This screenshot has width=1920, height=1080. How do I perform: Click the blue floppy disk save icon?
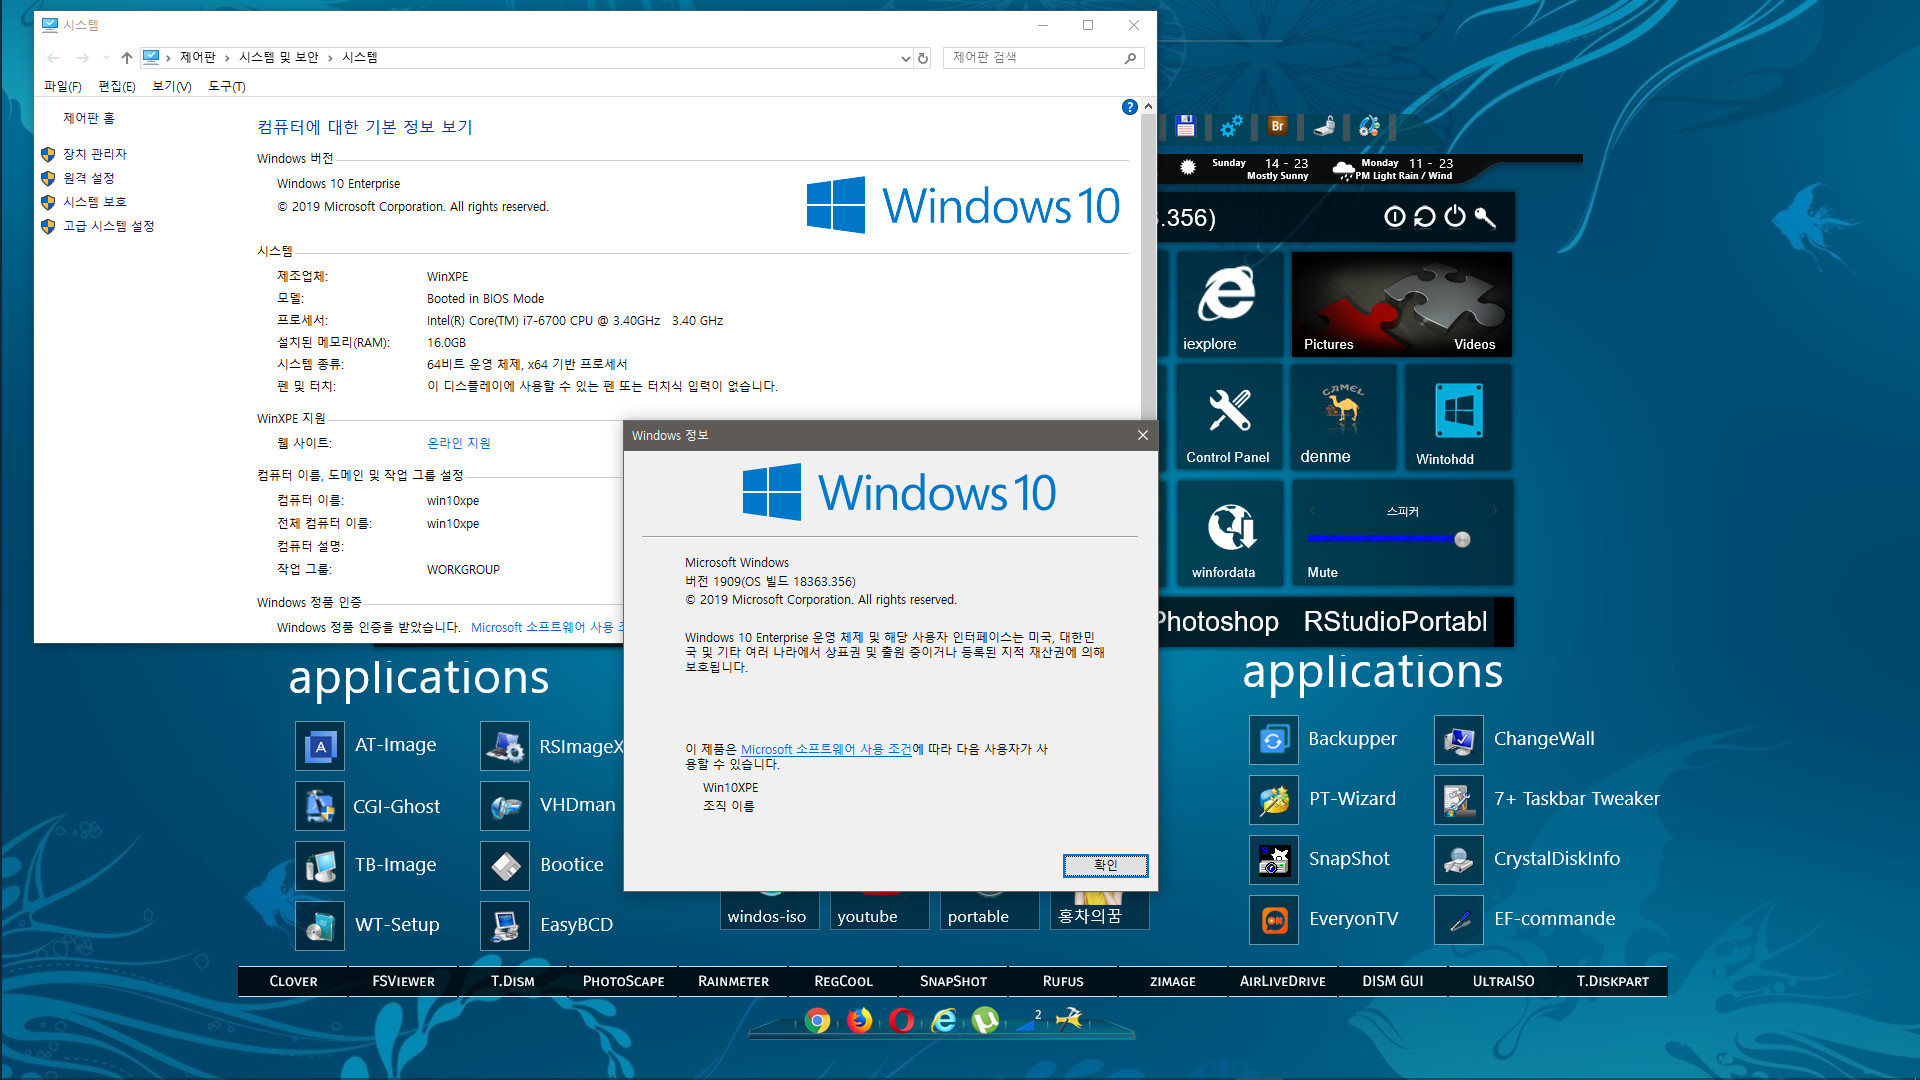[1186, 126]
